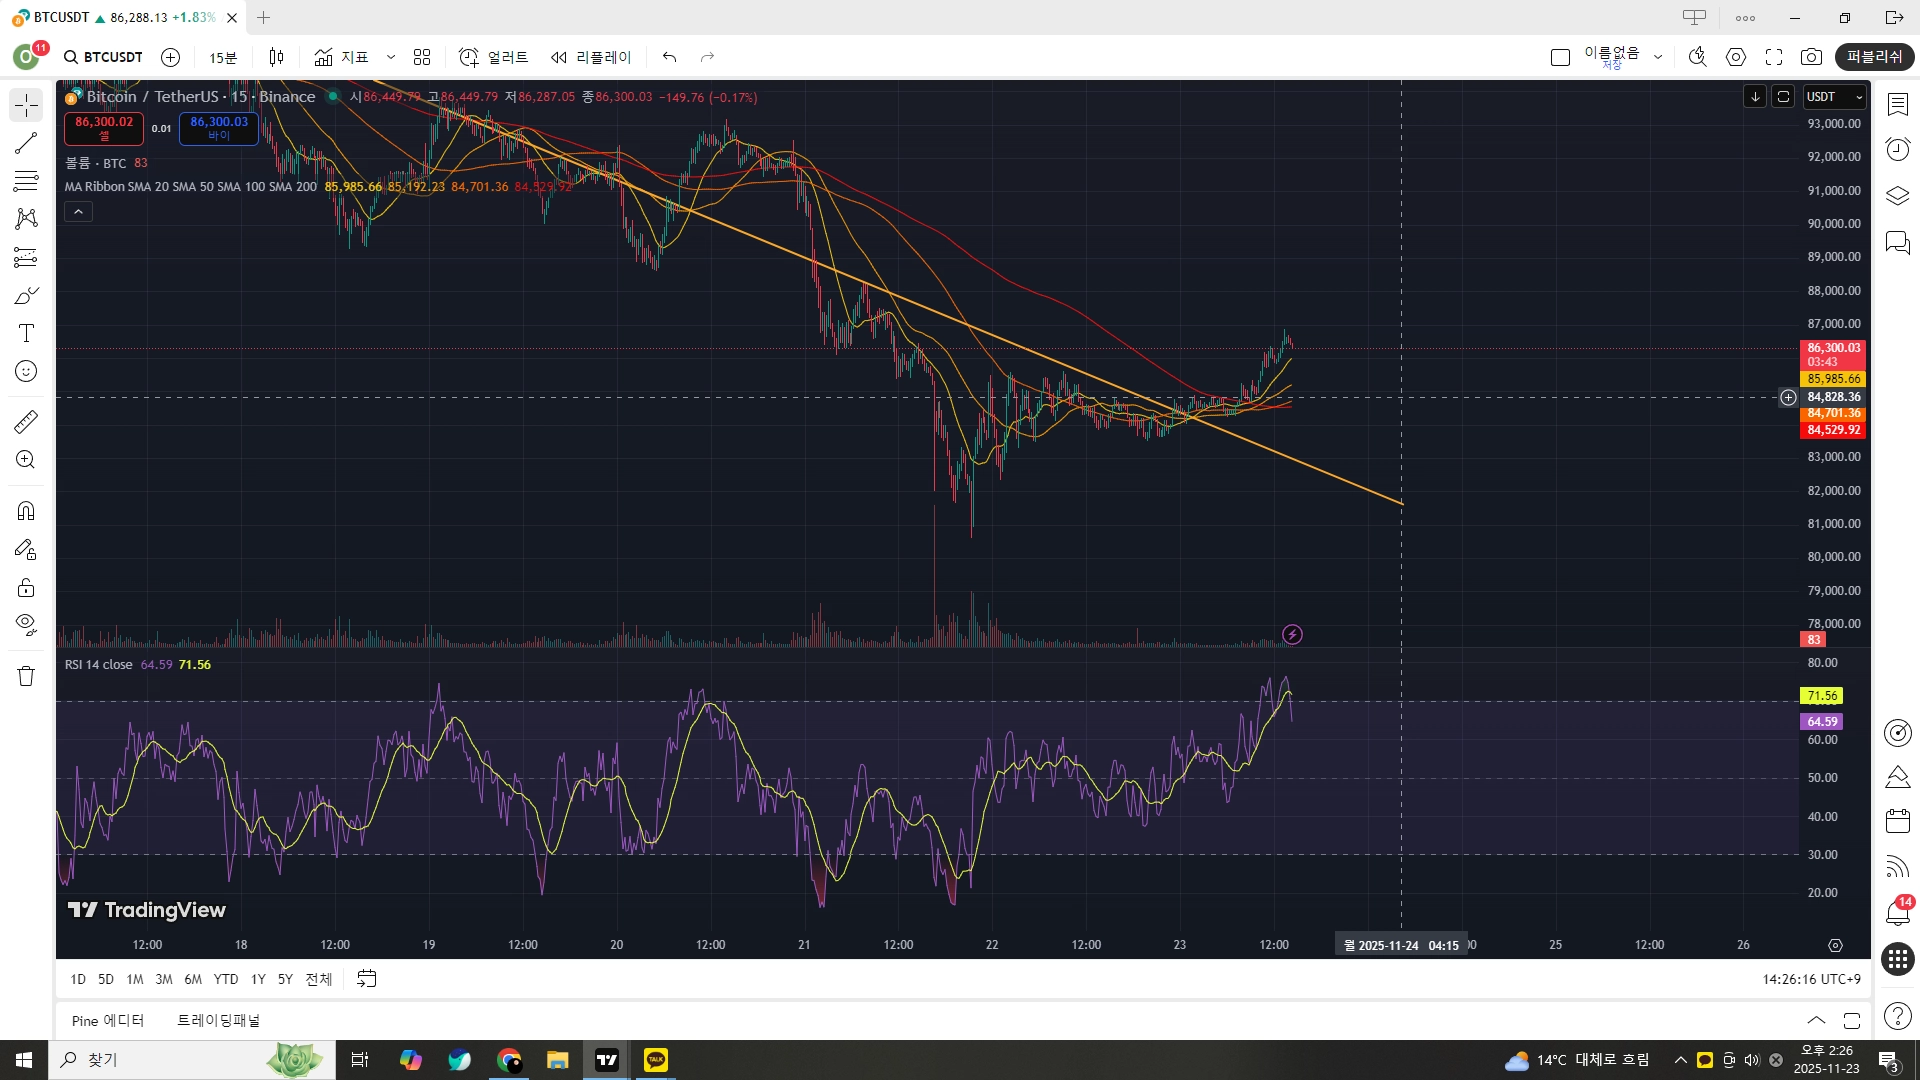Take a chart snapshot with the camera icon

point(1811,57)
